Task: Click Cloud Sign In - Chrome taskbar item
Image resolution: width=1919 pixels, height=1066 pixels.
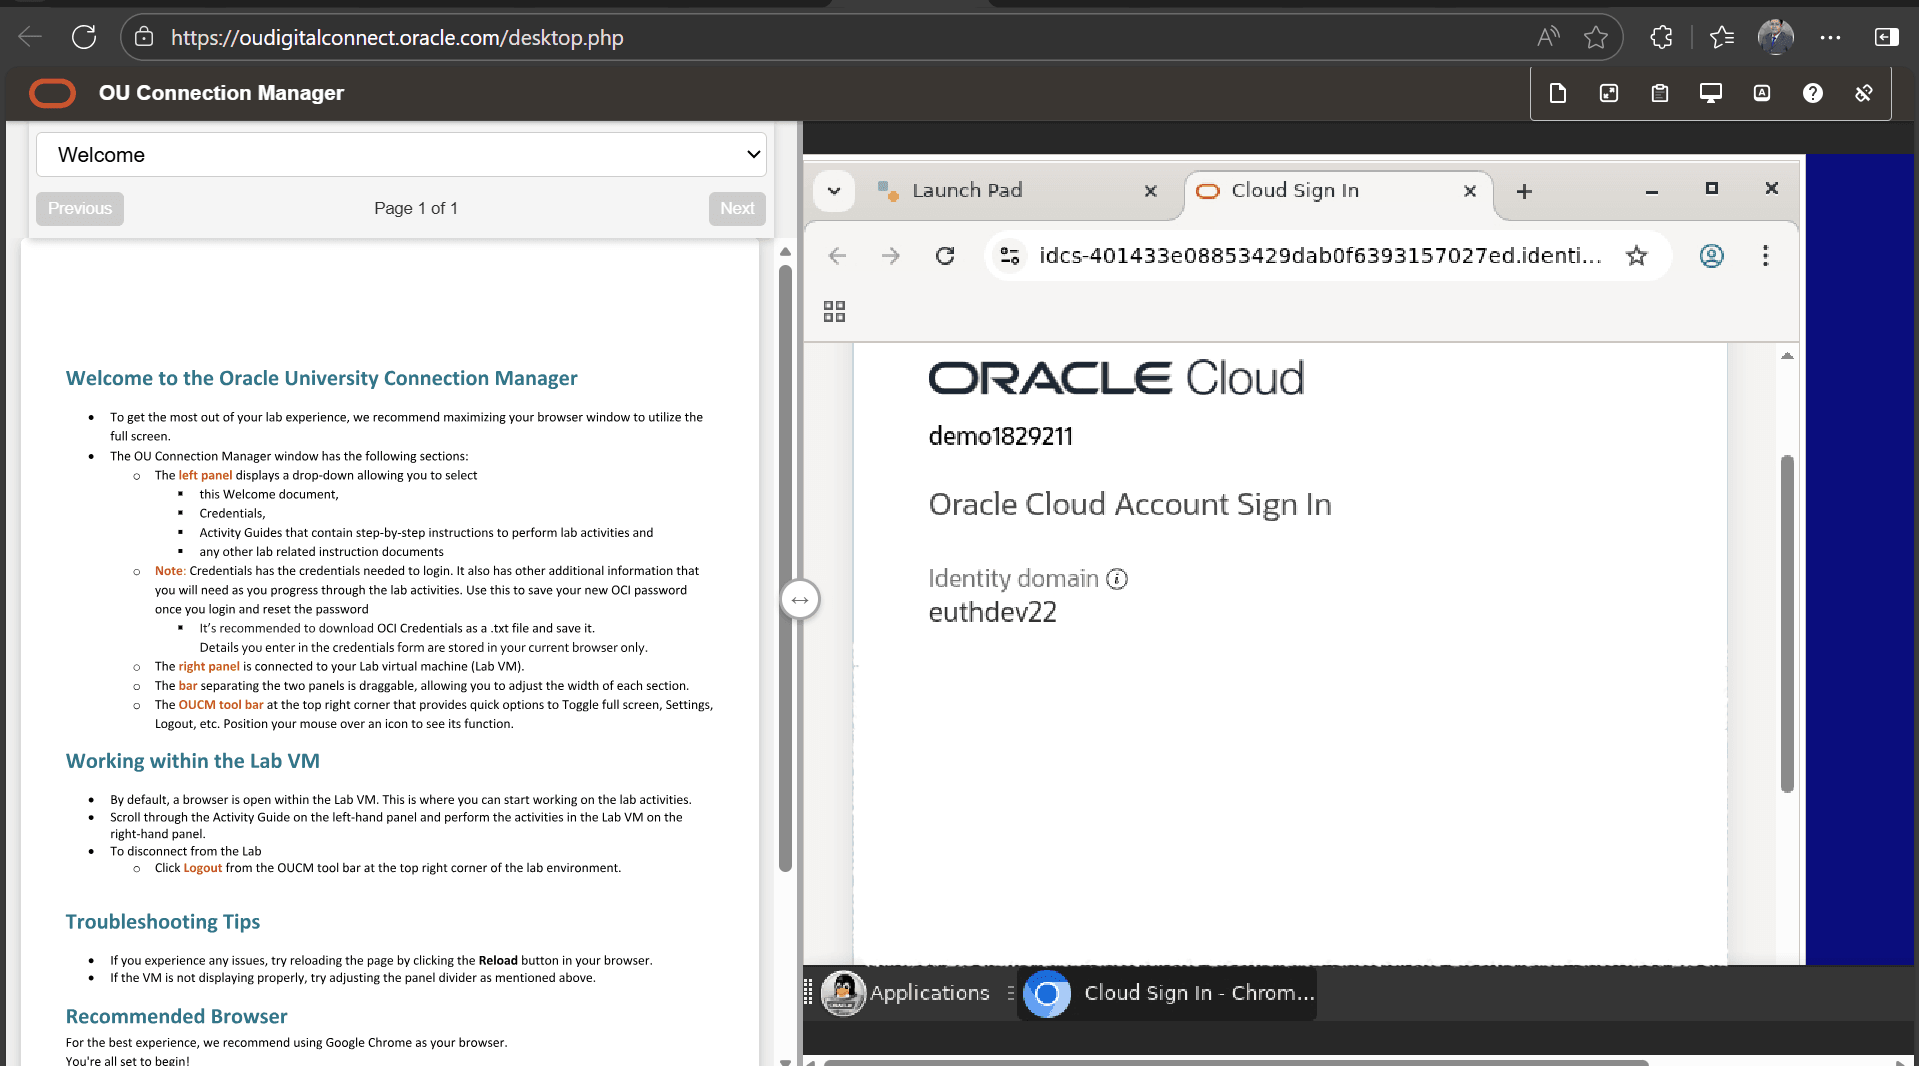Action: [1167, 993]
